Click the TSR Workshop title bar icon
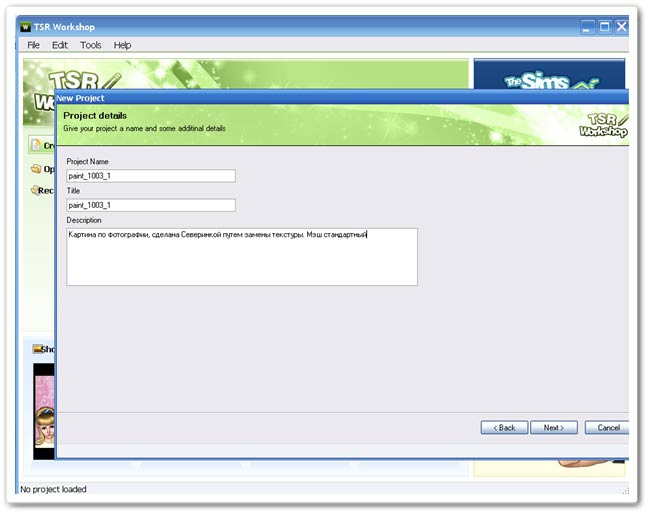The width and height of the screenshot is (650, 515). point(26,27)
